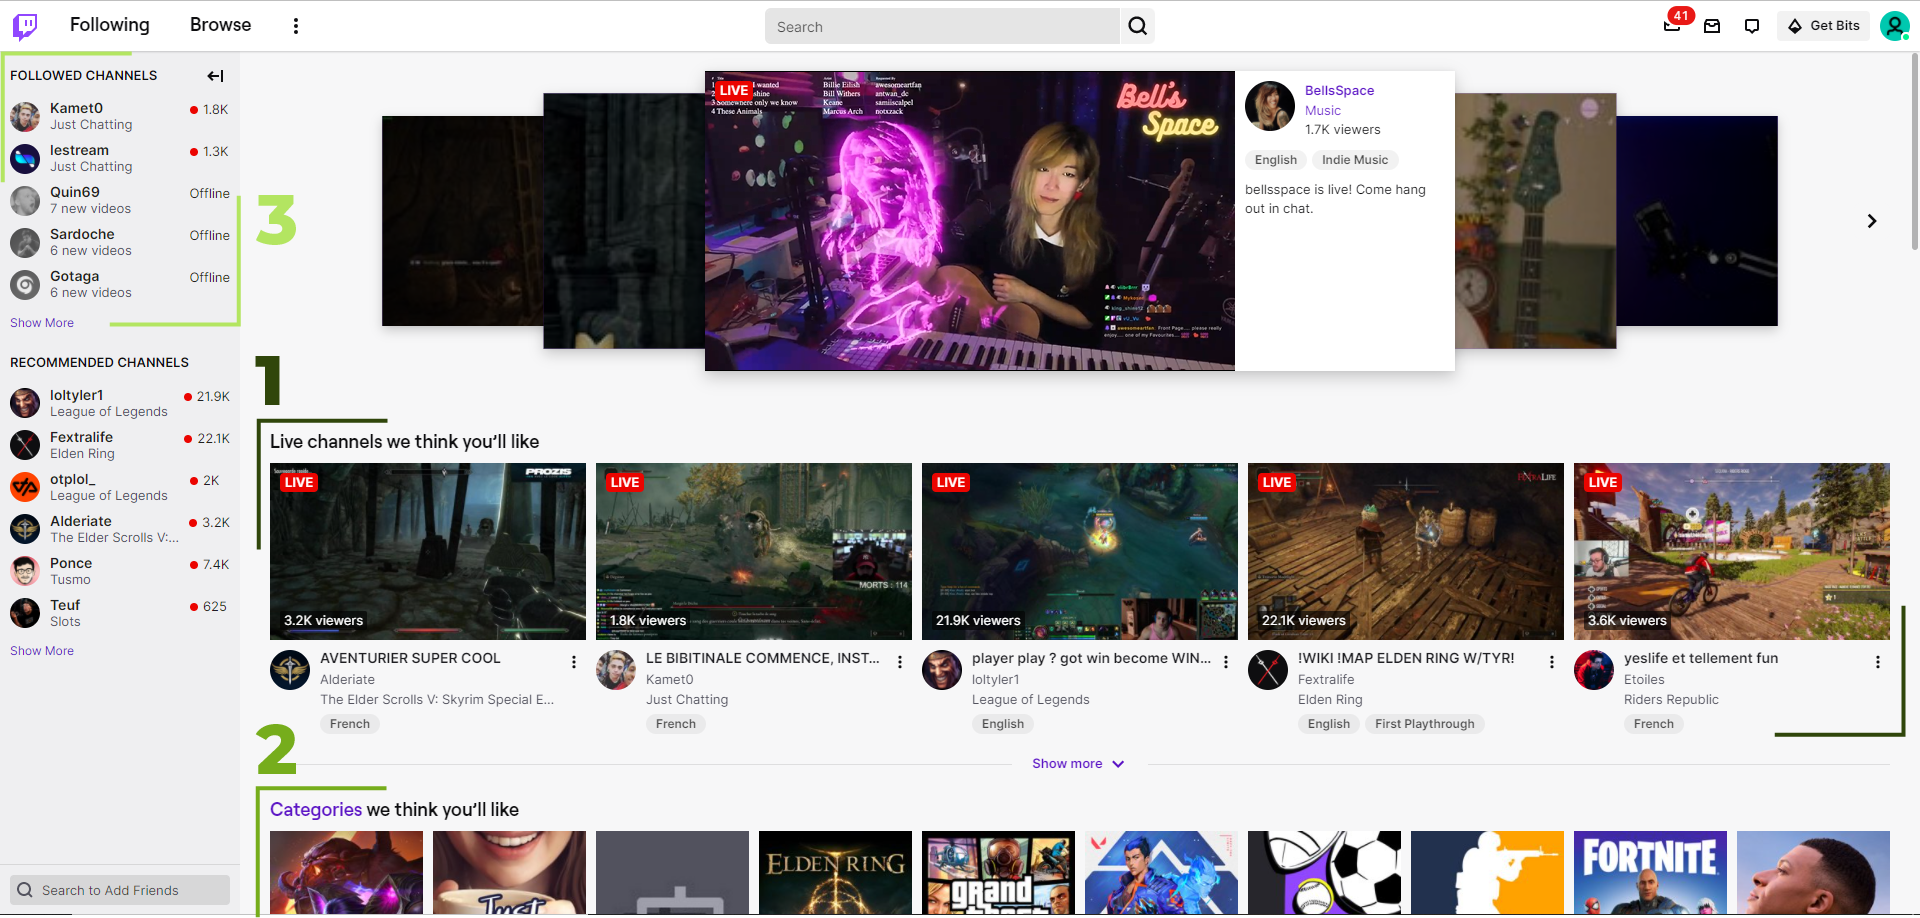Open Alderiate Skyrim stream thumbnail
Viewport: 1920px width, 918px height.
(x=428, y=551)
